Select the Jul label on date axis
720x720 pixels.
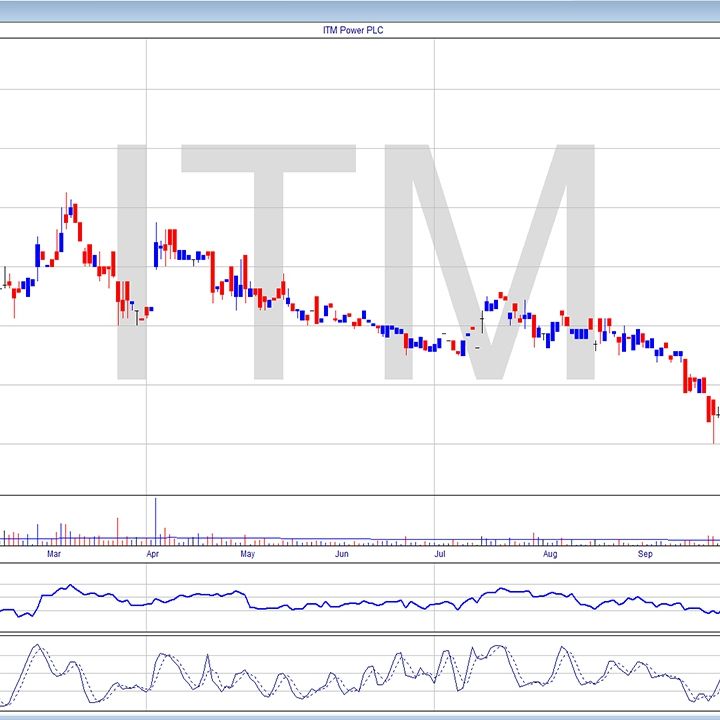pyautogui.click(x=440, y=553)
